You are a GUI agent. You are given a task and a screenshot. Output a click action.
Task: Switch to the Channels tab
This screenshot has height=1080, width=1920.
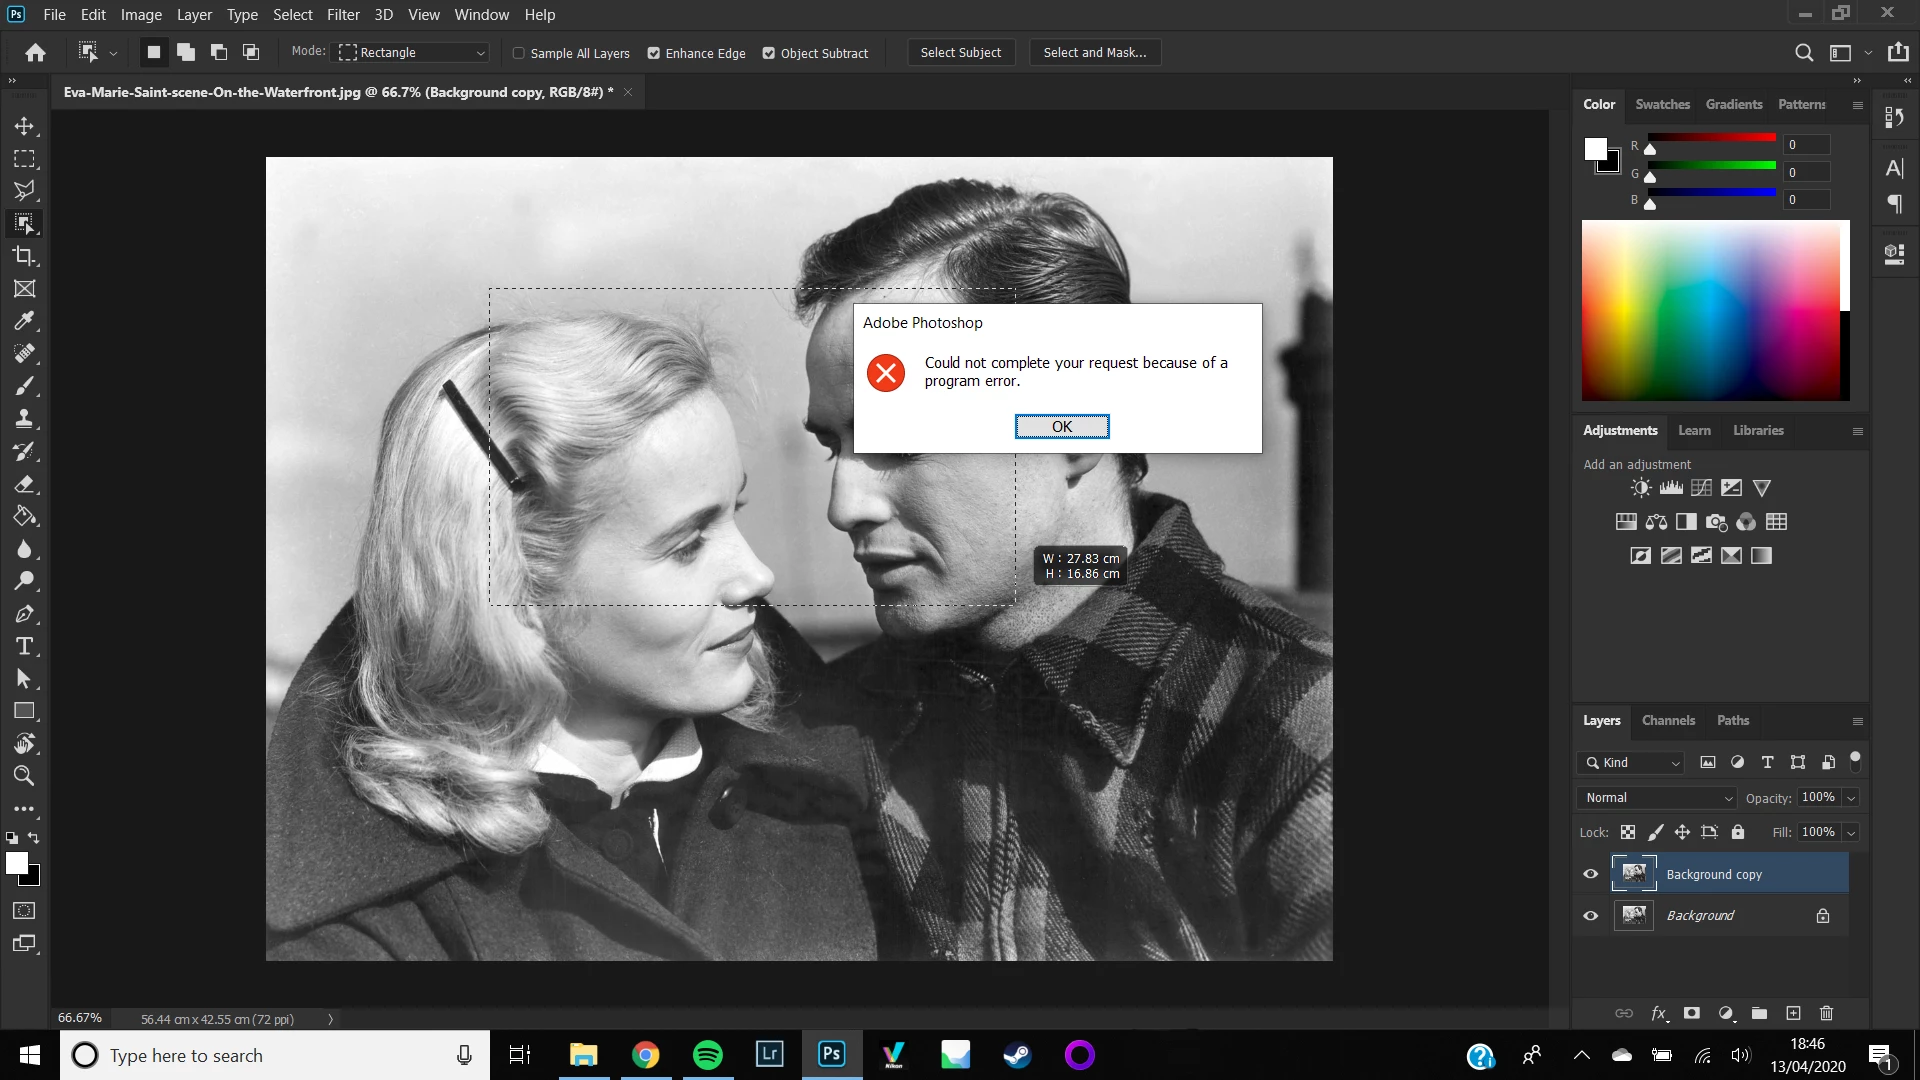pos(1668,720)
